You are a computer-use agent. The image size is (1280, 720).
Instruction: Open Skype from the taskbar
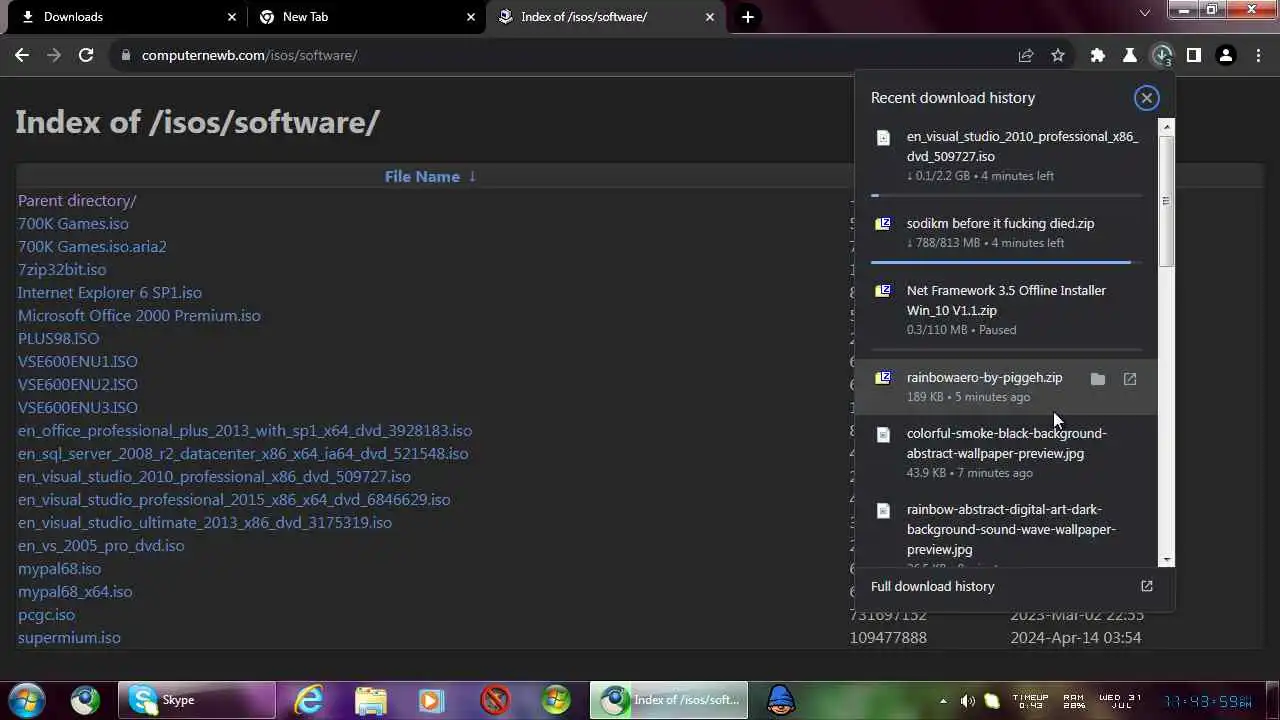pos(196,700)
